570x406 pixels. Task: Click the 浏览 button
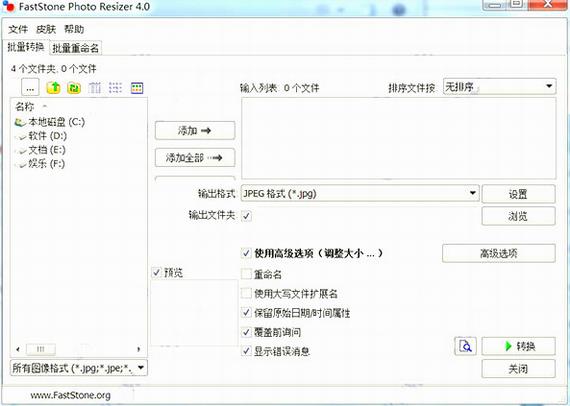[518, 216]
